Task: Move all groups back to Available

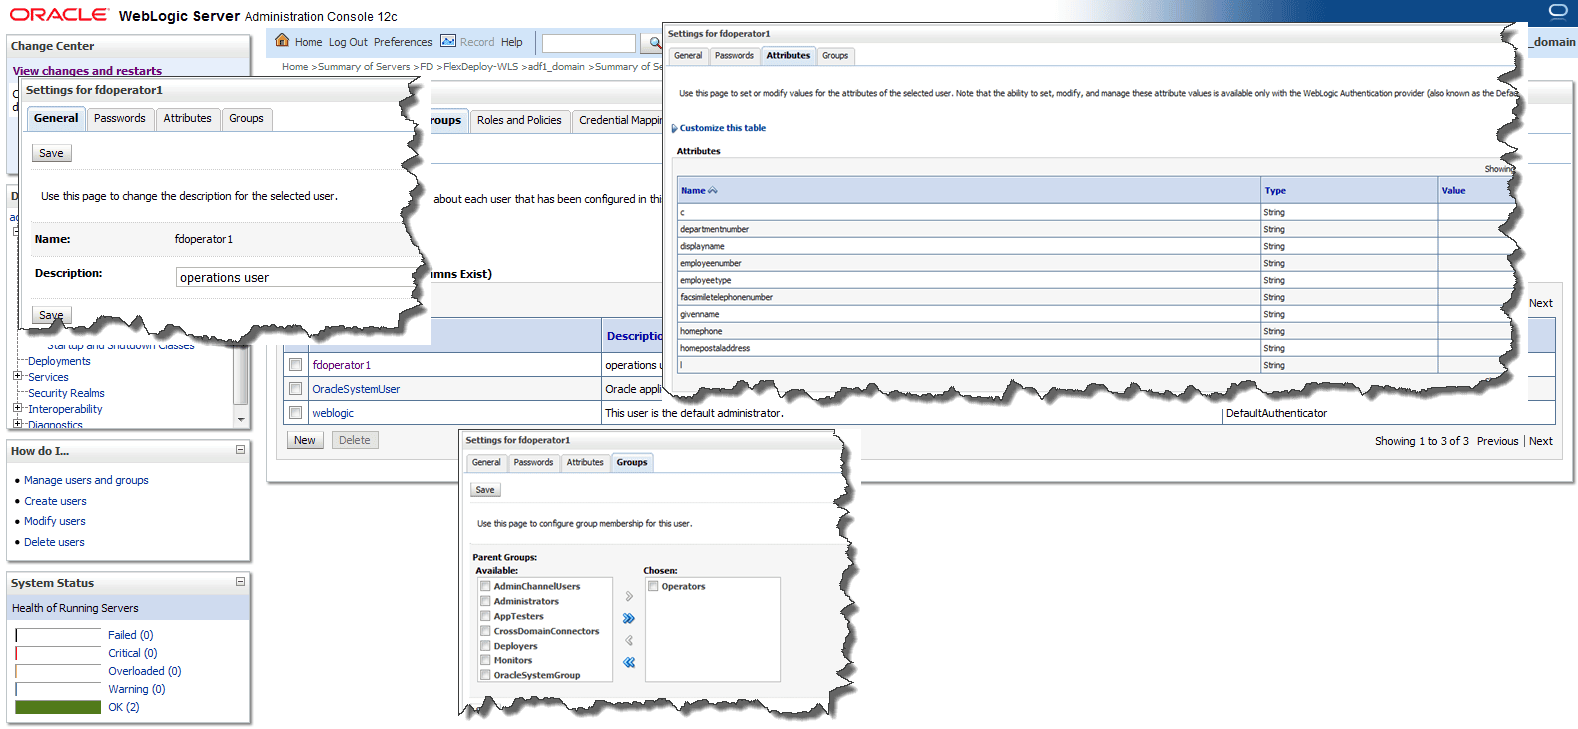Action: point(629,662)
